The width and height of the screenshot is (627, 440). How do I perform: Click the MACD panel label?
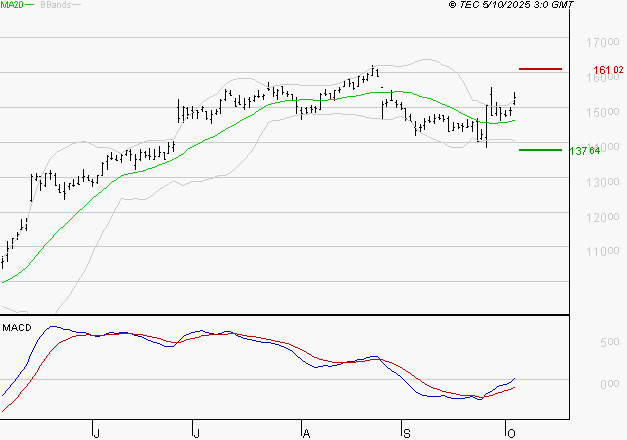17,328
